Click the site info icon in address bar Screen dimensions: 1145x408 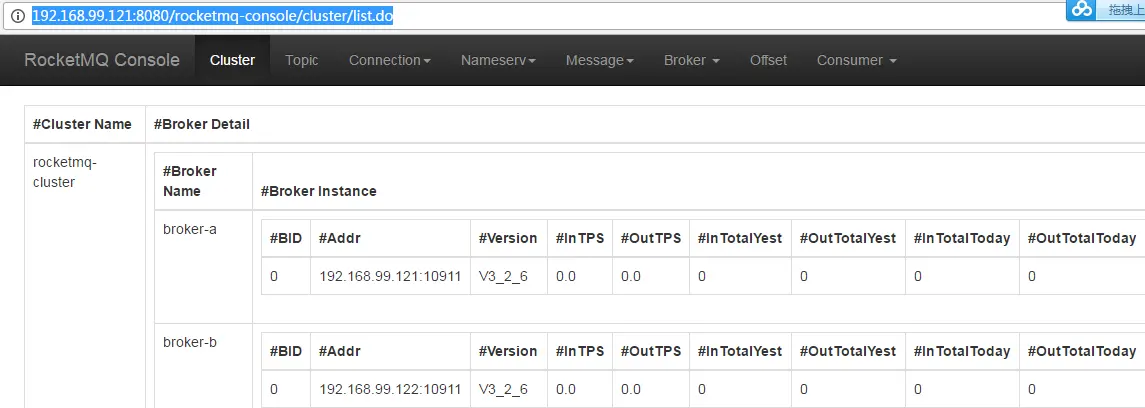point(18,16)
